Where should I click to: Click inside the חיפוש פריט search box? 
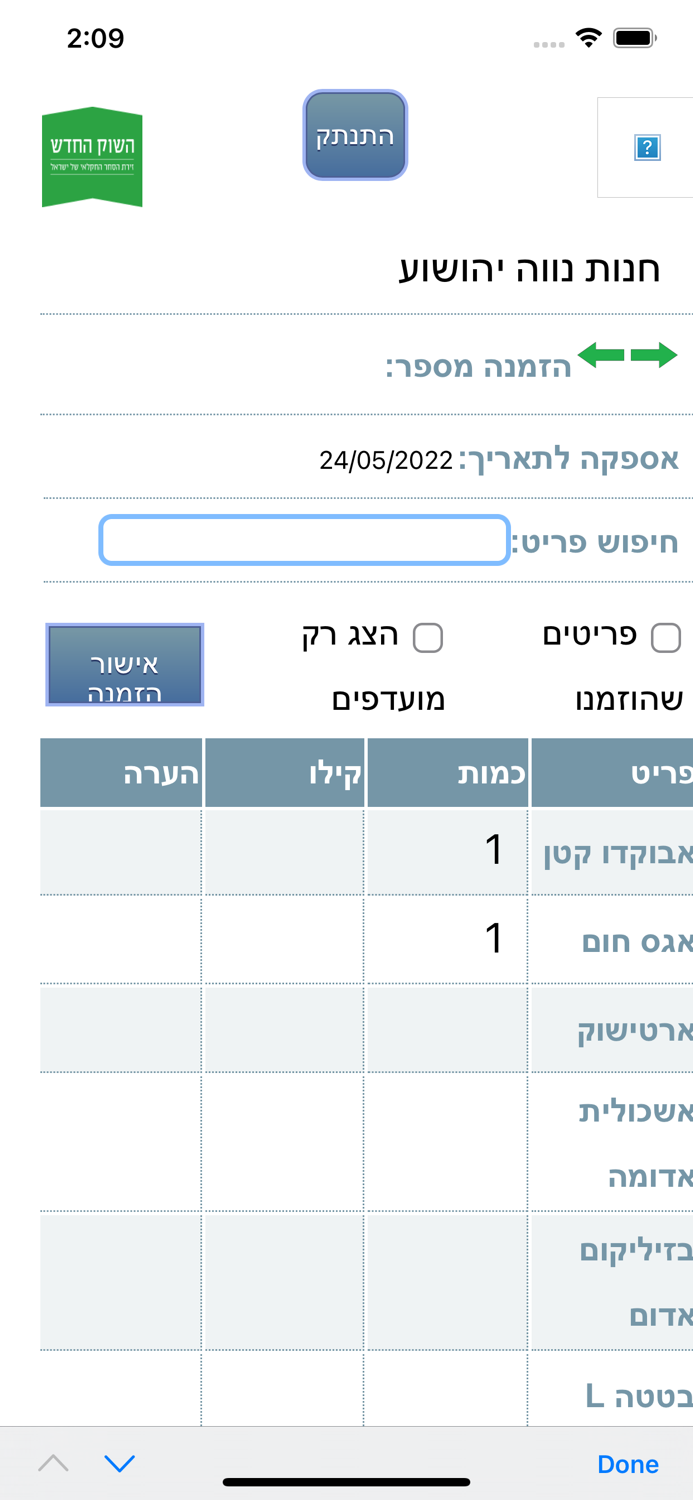[x=303, y=539]
